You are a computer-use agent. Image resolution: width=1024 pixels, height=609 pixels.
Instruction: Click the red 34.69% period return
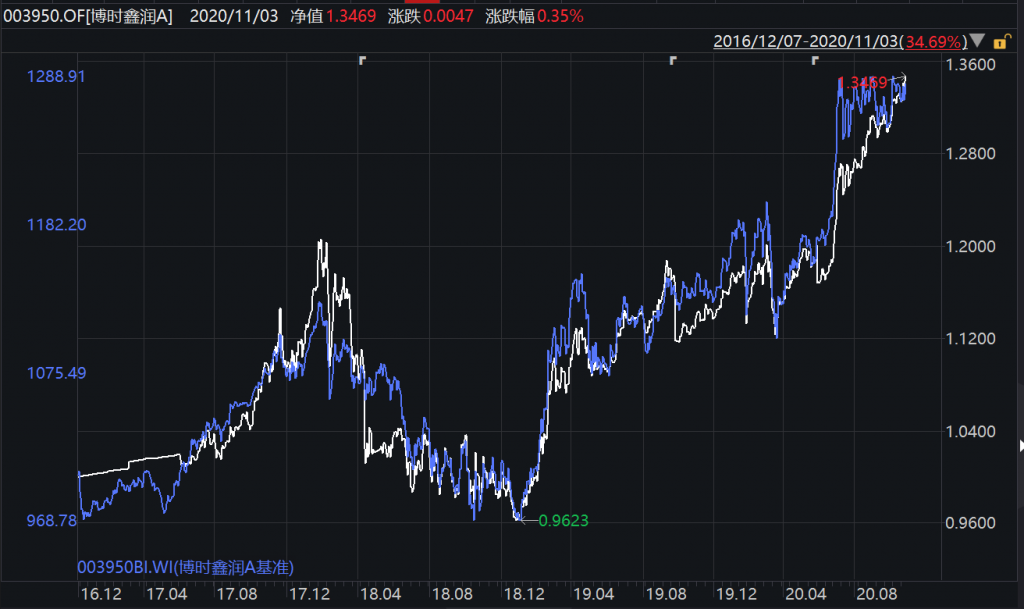[932, 42]
